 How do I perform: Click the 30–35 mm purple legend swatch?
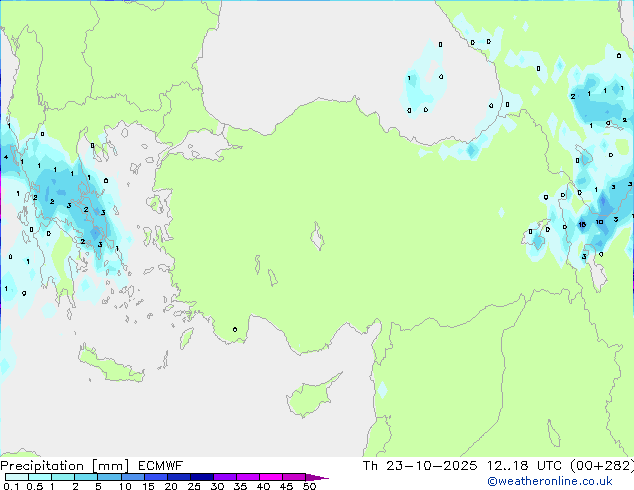click(225, 477)
